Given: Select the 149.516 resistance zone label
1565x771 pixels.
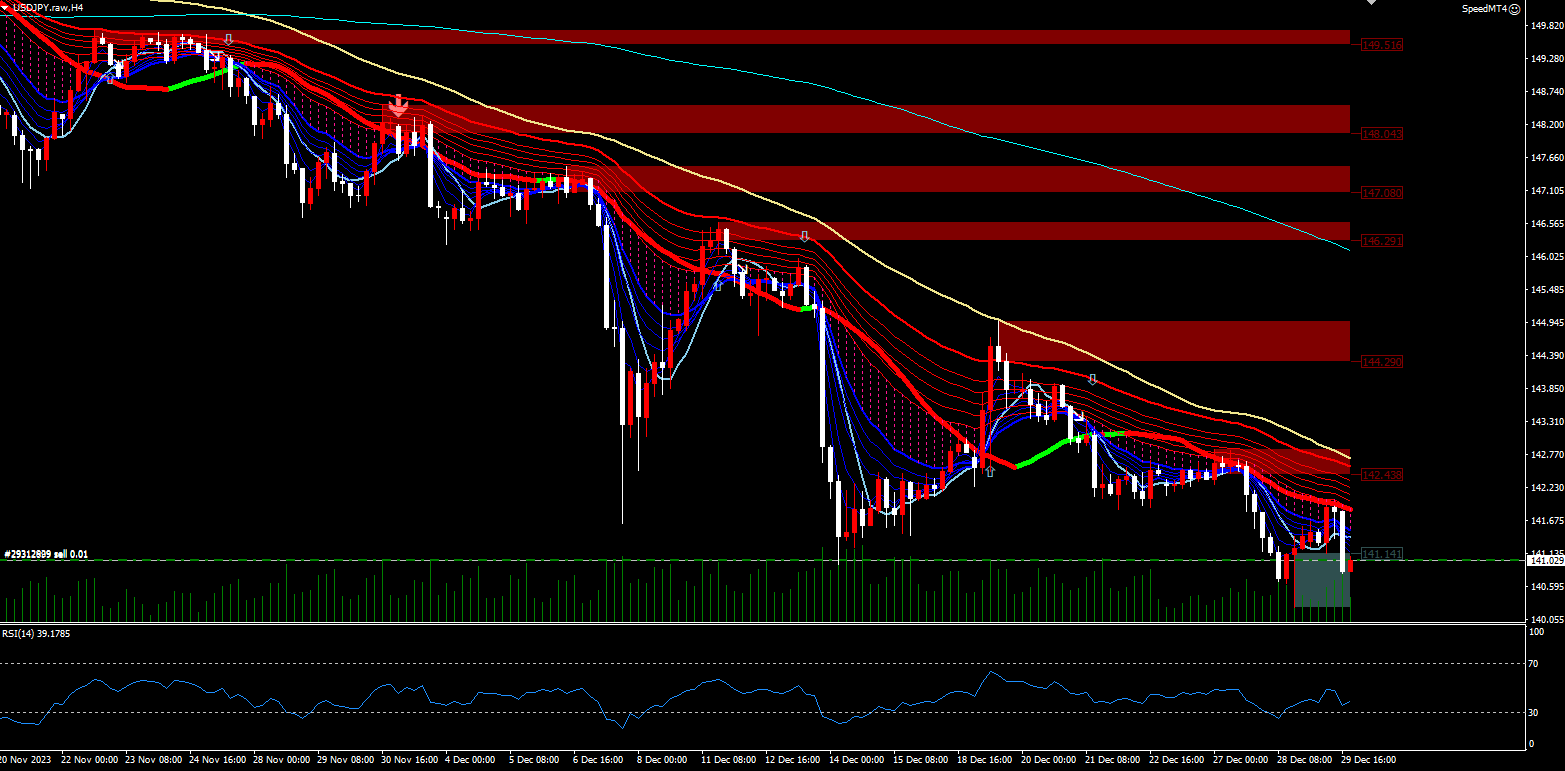Looking at the screenshot, I should (1382, 45).
